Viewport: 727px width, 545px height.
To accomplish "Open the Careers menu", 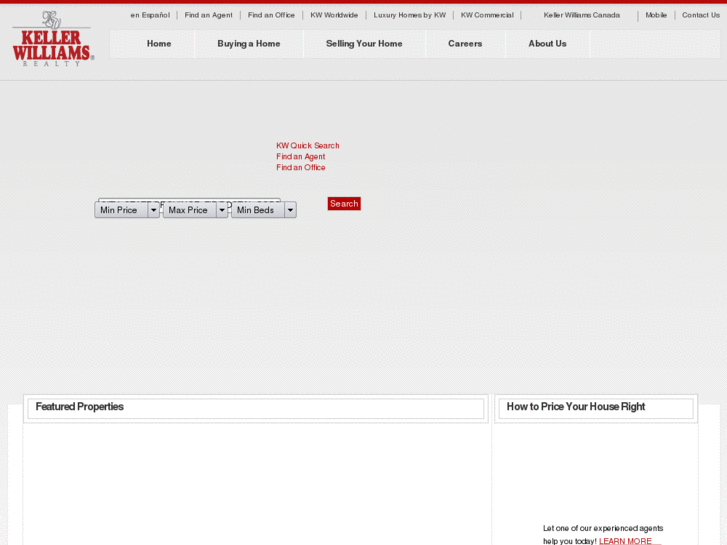I will pos(465,44).
